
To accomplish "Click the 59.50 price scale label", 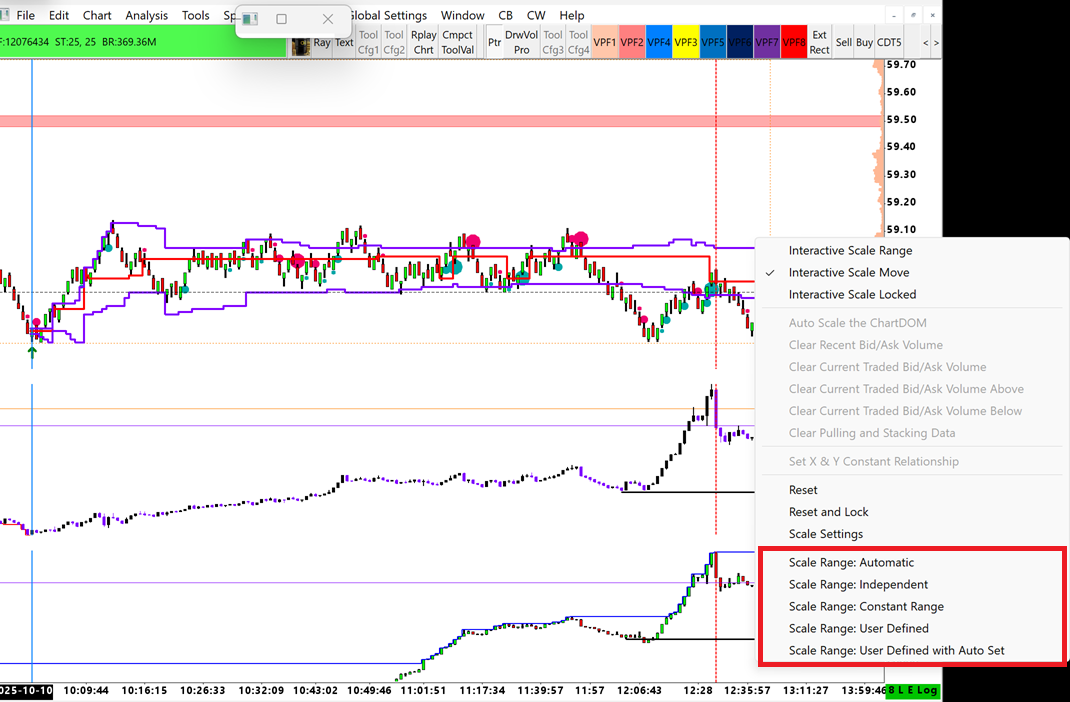I will click(901, 119).
